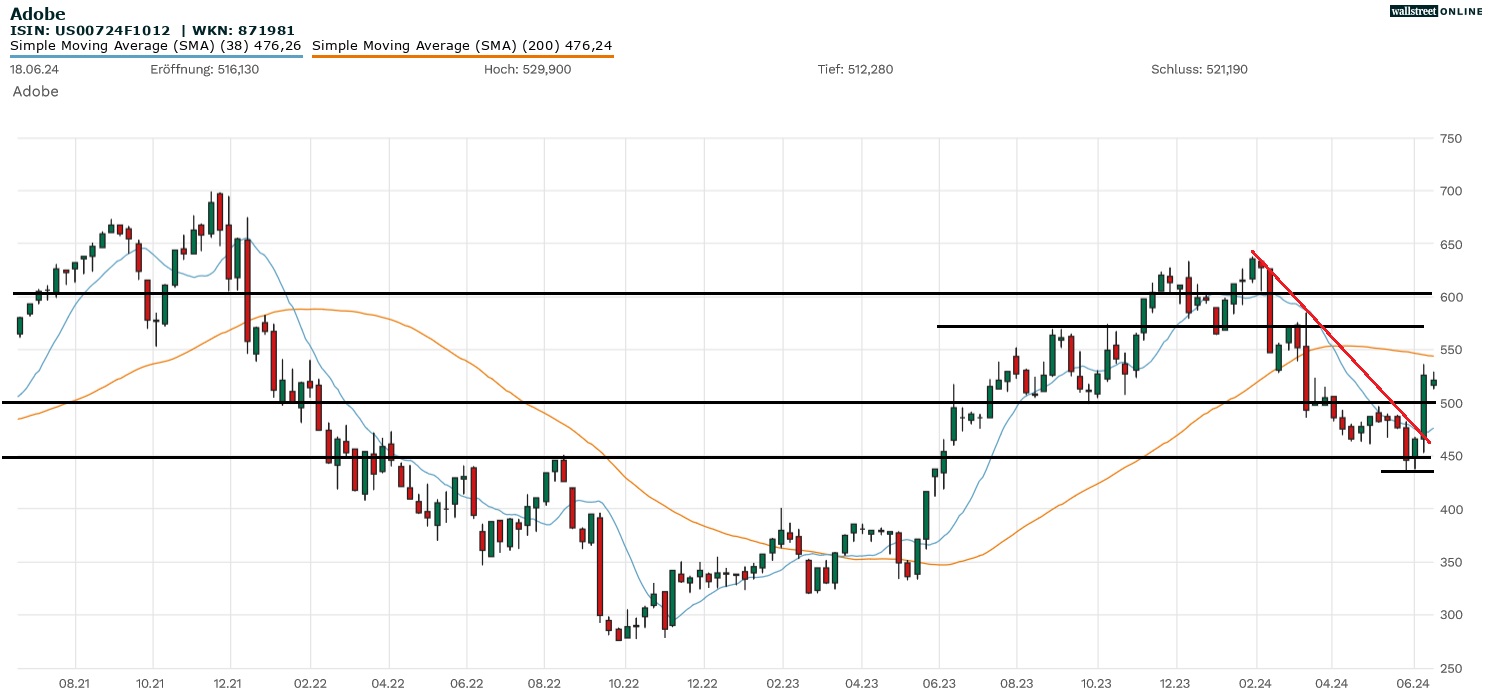The image size is (1490, 689).
Task: Click the Adobe series label above chart
Action: coord(36,92)
